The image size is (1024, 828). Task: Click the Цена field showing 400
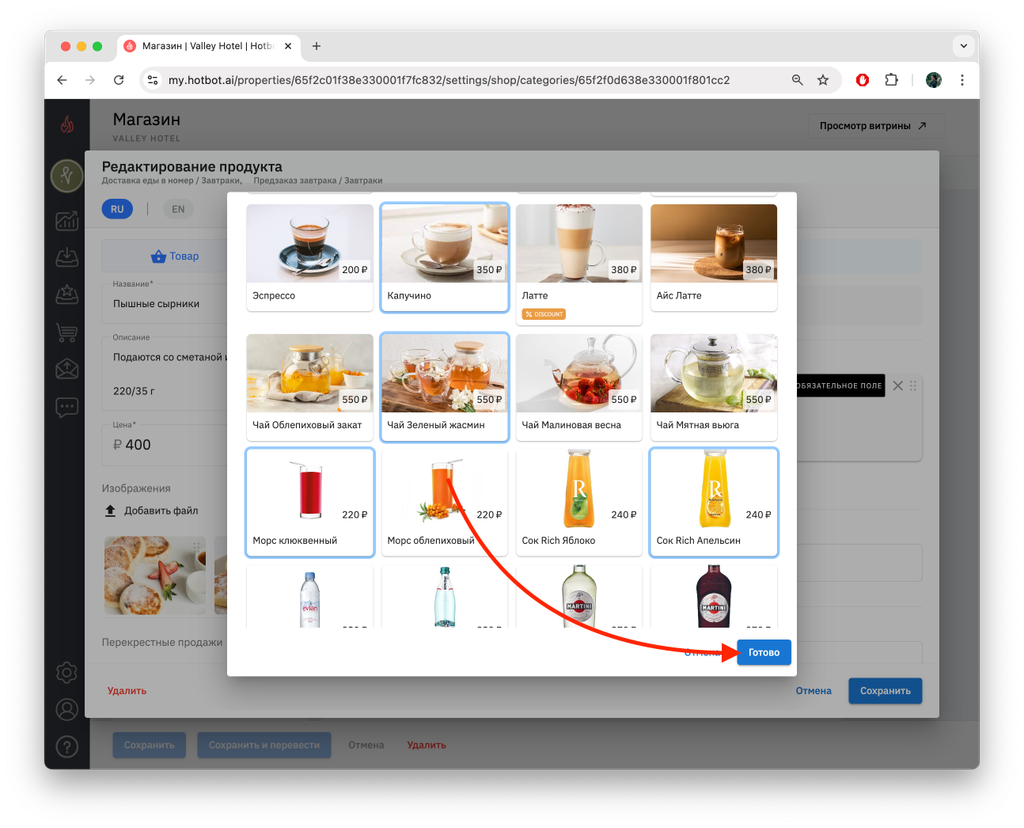click(165, 445)
